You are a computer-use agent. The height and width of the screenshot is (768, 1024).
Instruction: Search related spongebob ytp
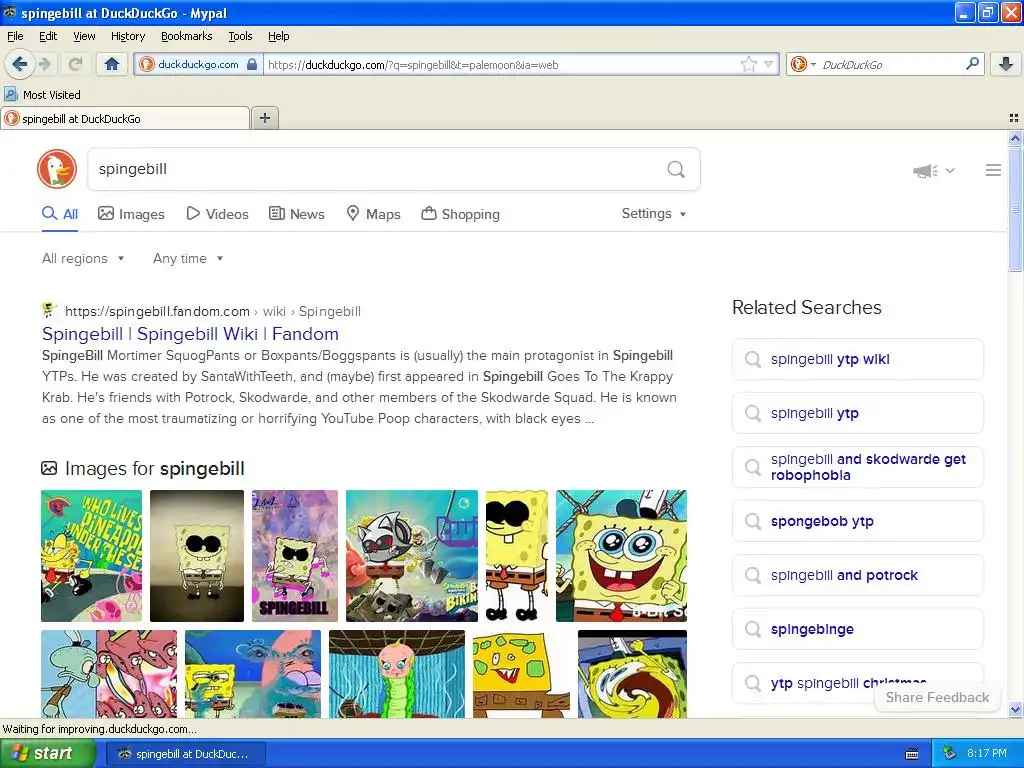point(857,521)
